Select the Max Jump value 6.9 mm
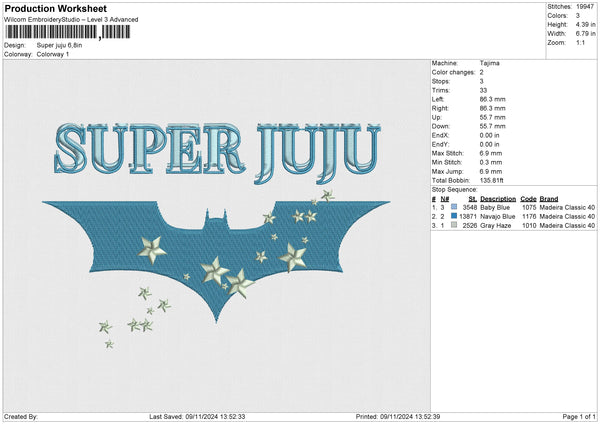600x424 pixels. coord(491,171)
